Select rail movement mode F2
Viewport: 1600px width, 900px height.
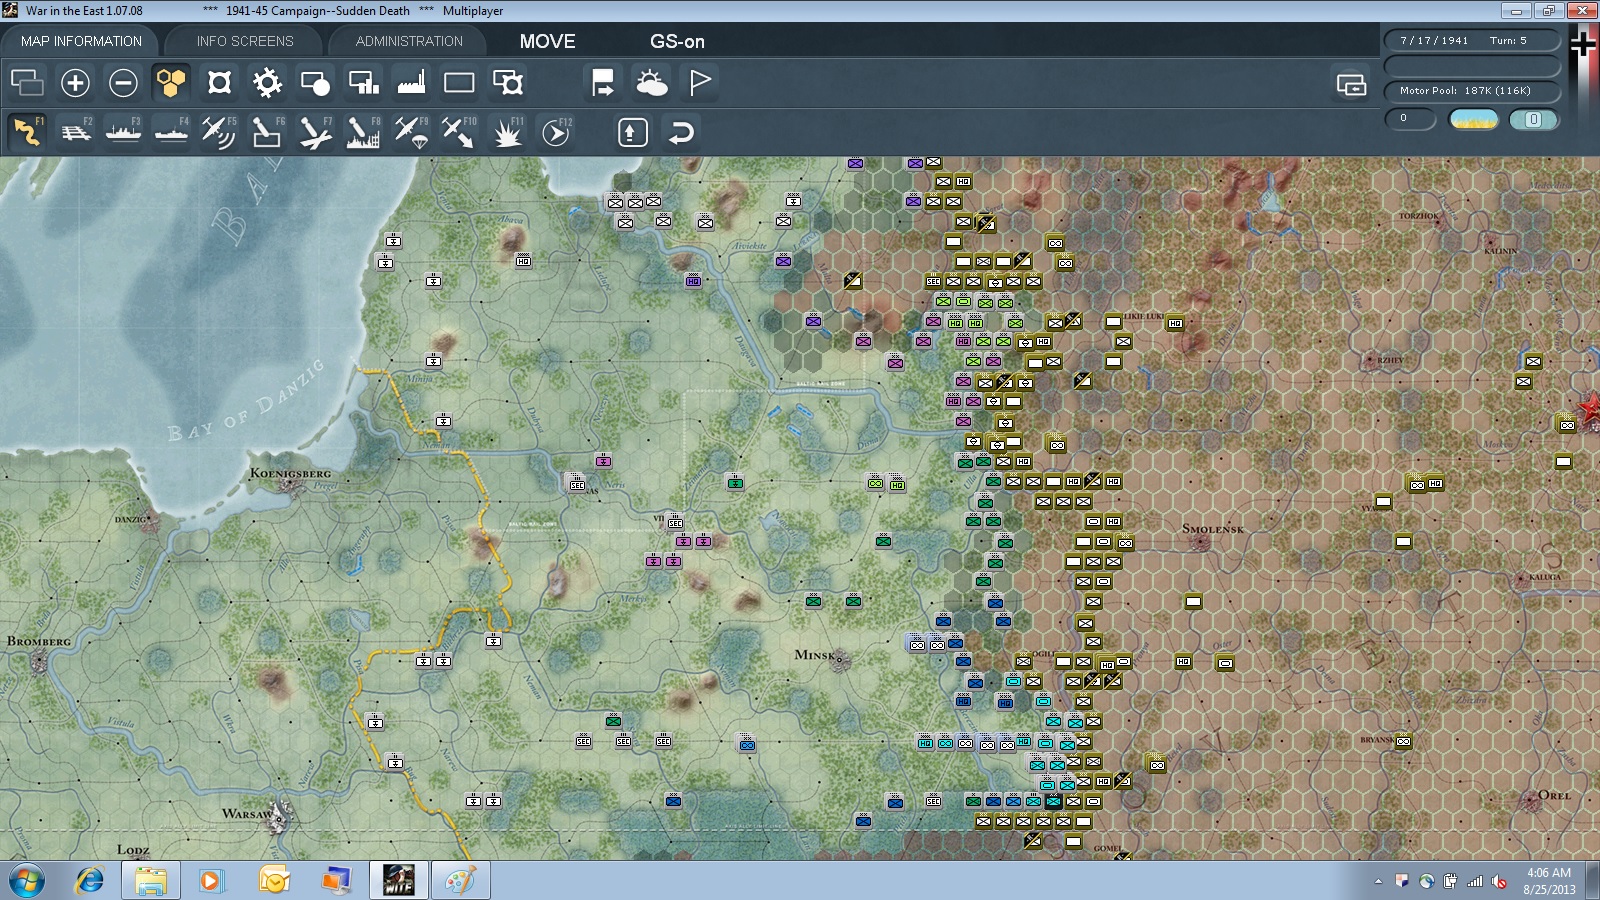[x=75, y=132]
